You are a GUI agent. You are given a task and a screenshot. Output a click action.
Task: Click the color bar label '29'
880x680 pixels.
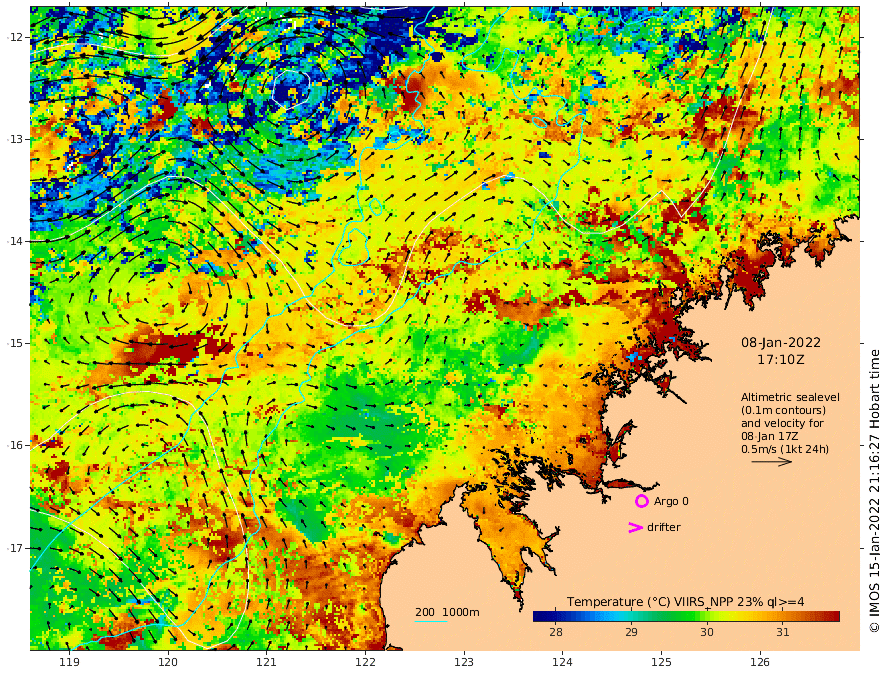click(631, 632)
